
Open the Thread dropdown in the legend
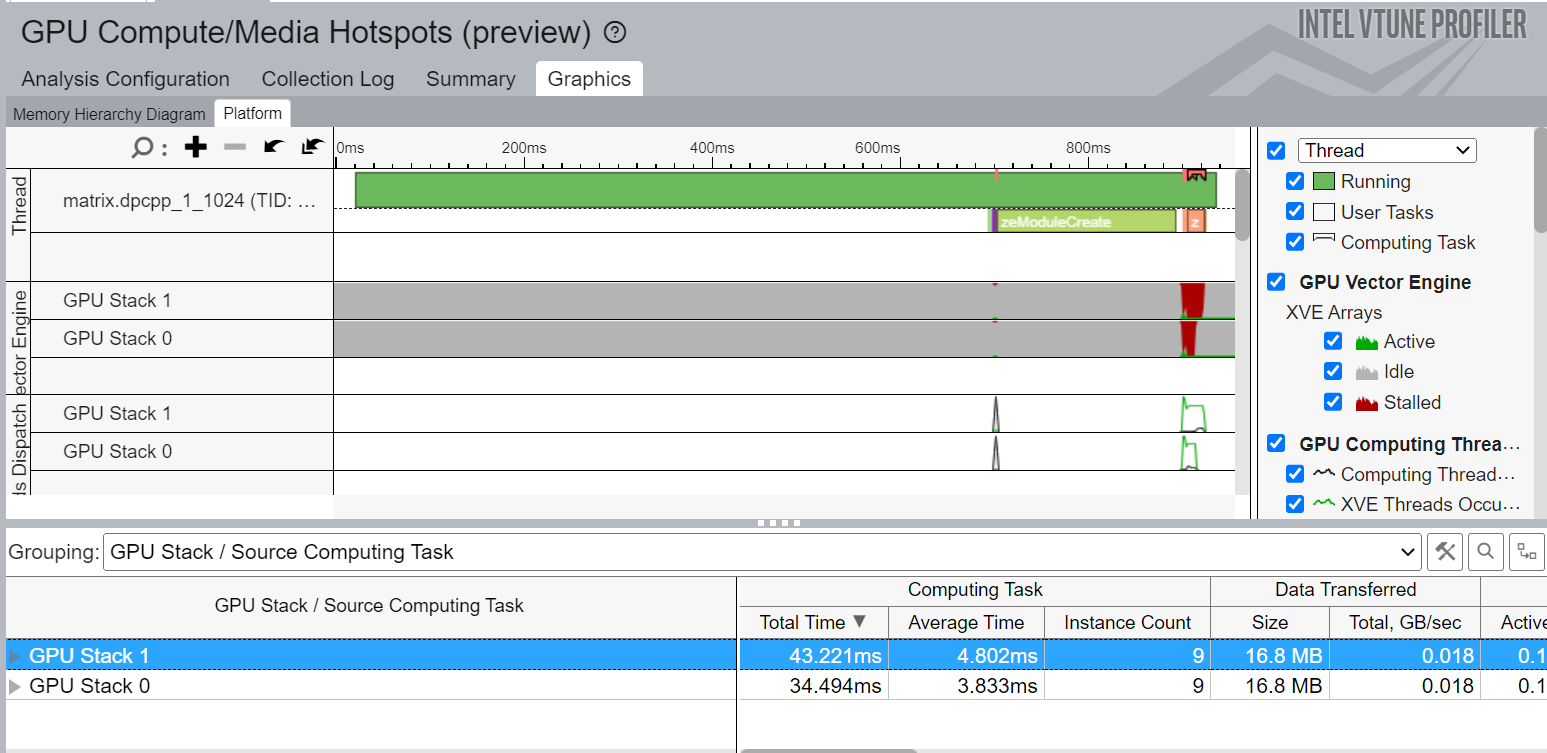(x=1387, y=150)
